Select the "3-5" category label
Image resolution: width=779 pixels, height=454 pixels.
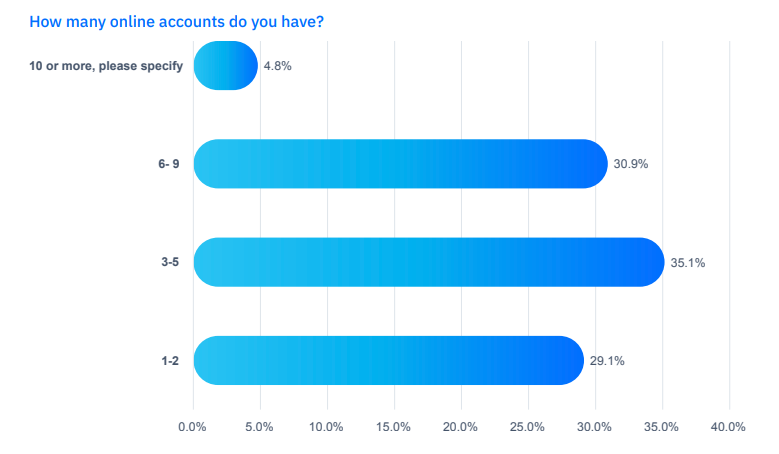pyautogui.click(x=169, y=263)
